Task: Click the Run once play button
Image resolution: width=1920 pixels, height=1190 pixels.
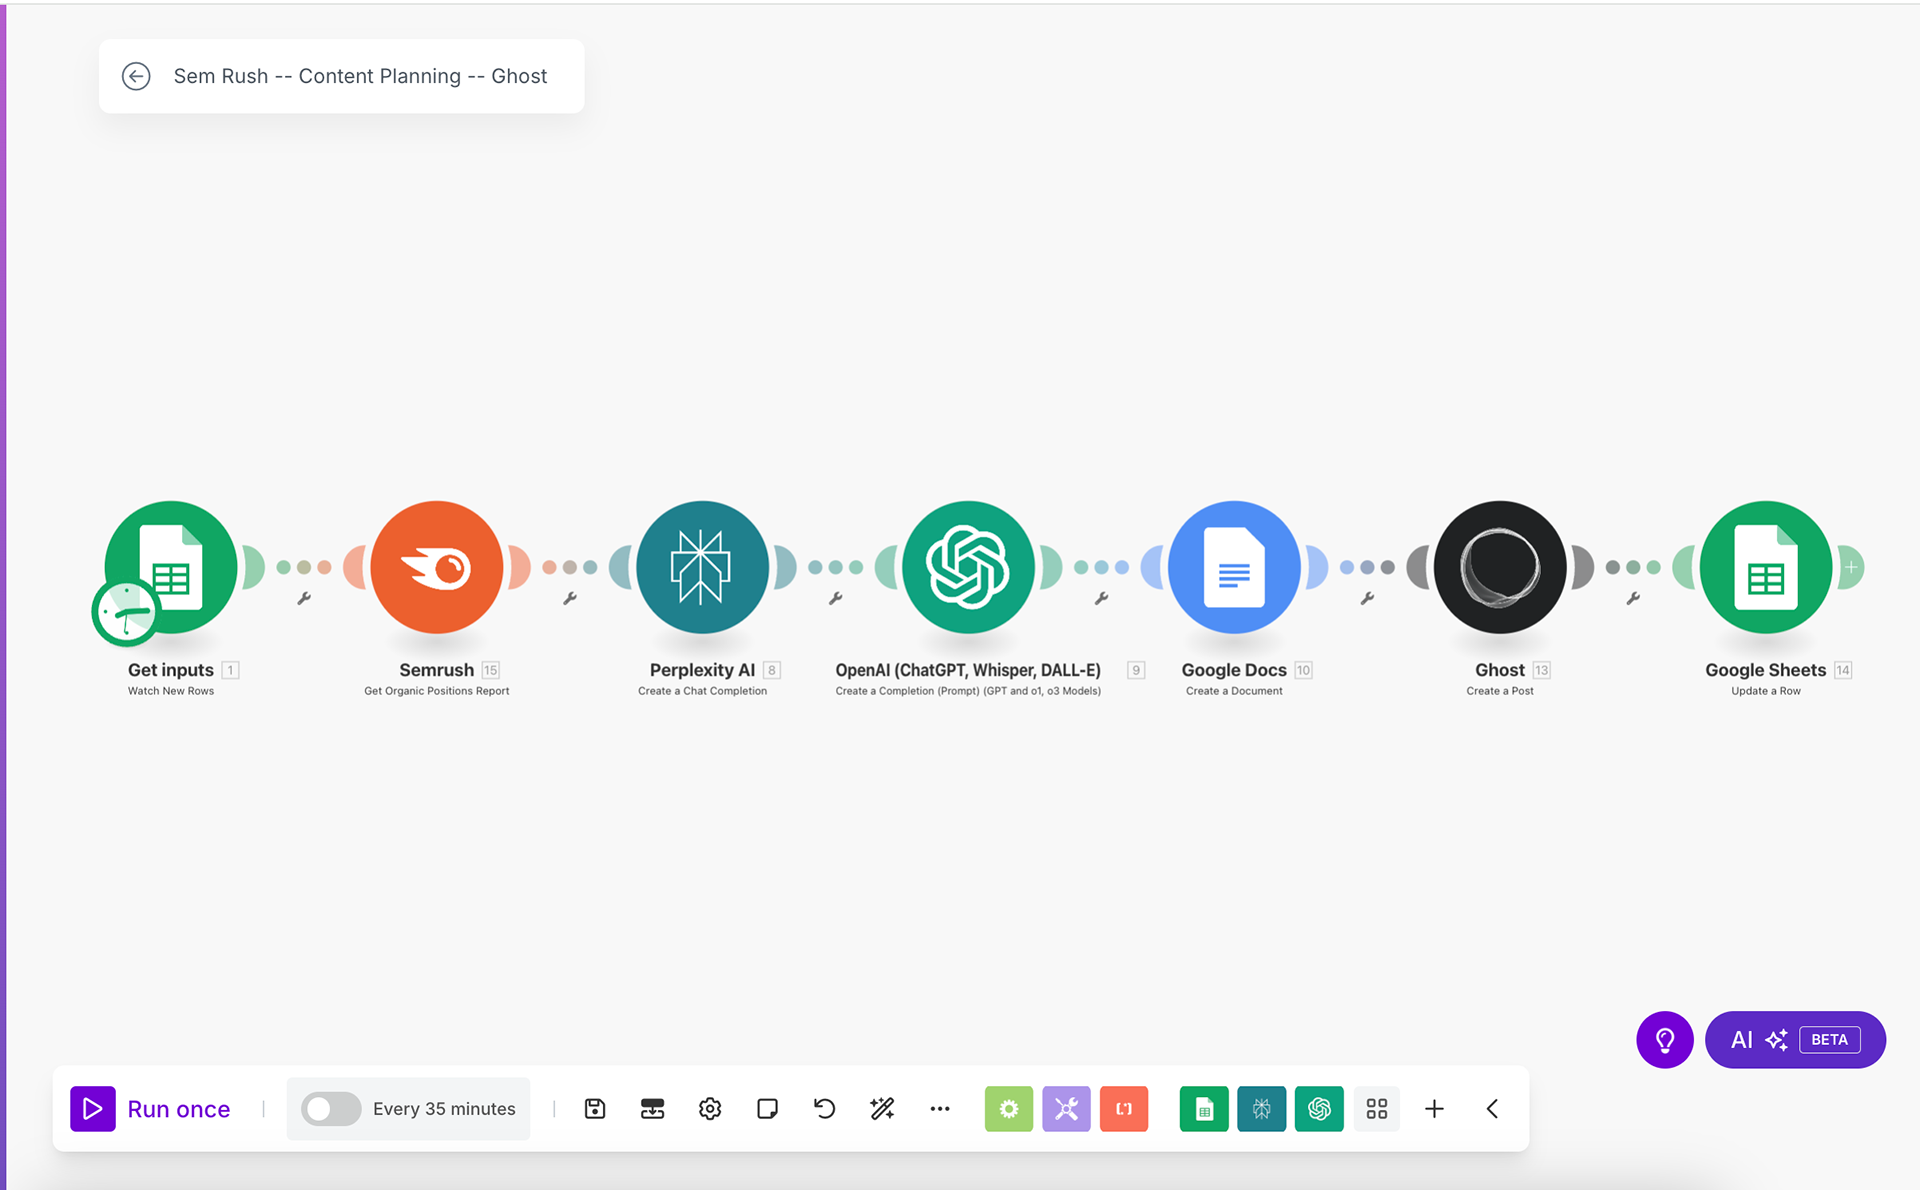Action: click(93, 1108)
